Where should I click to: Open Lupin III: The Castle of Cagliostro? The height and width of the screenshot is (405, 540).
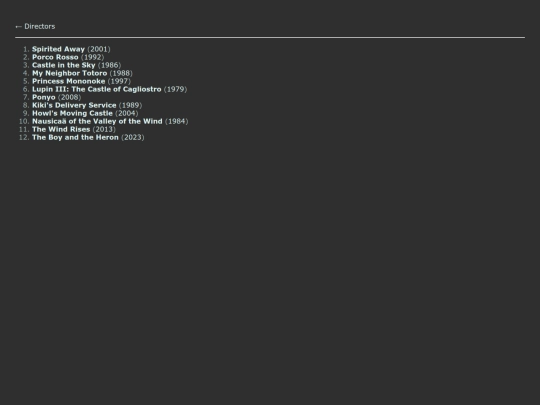pyautogui.click(x=96, y=89)
